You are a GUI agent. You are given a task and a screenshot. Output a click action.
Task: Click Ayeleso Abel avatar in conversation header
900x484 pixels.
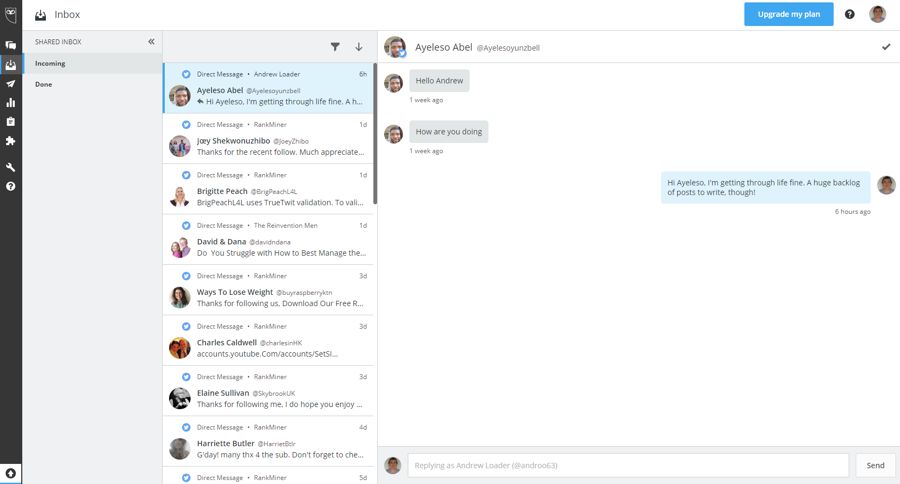click(x=395, y=47)
